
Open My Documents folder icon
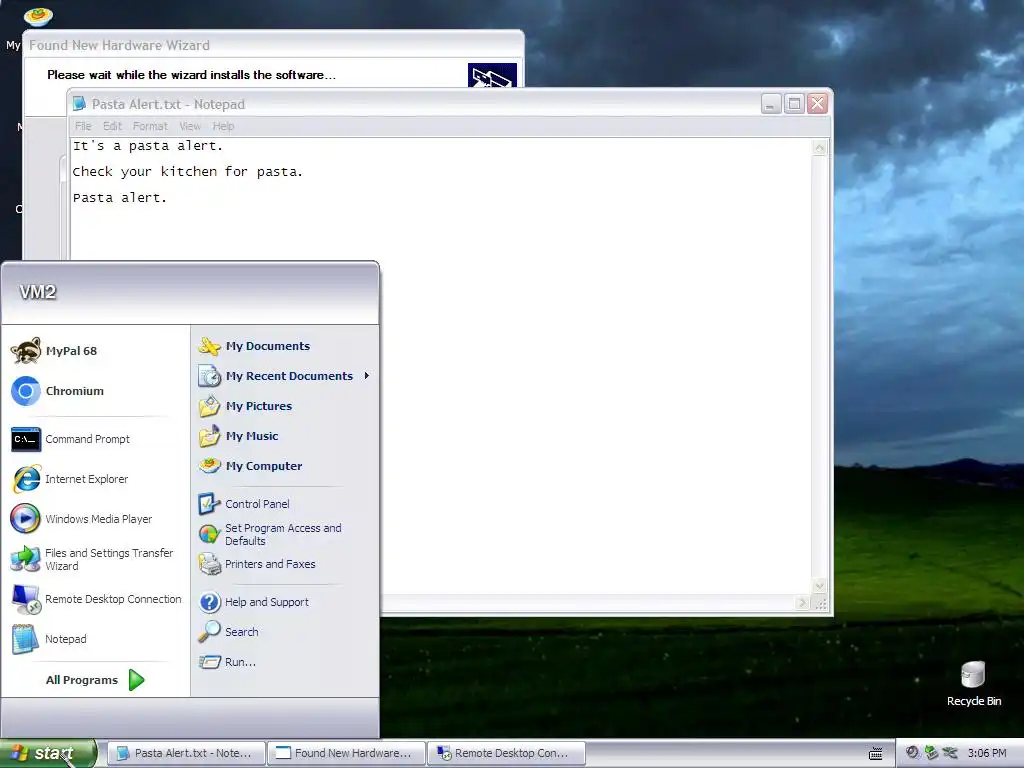(x=210, y=346)
